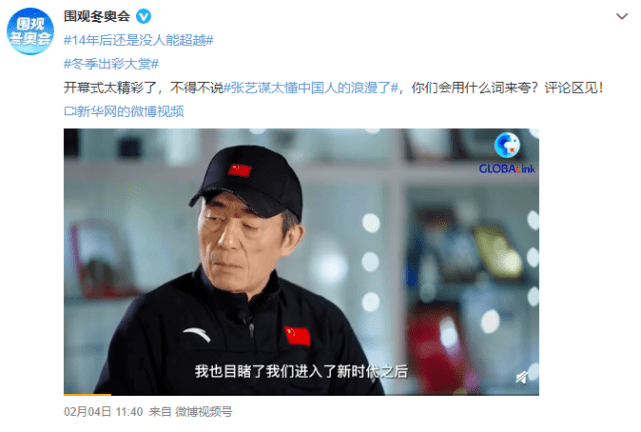This screenshot has height=432, width=641.
Task: Click the white logo on the jacket
Action: [197, 334]
